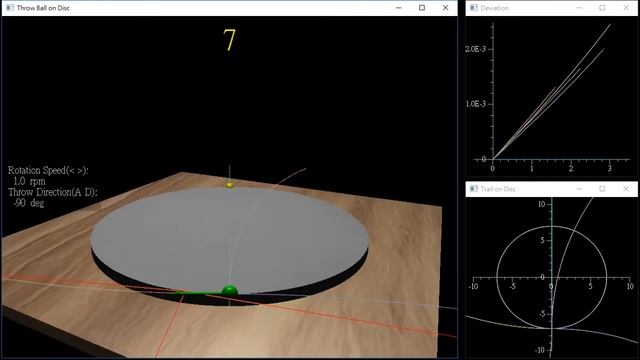
Task: Click the Deviation window title text
Action: tap(494, 8)
